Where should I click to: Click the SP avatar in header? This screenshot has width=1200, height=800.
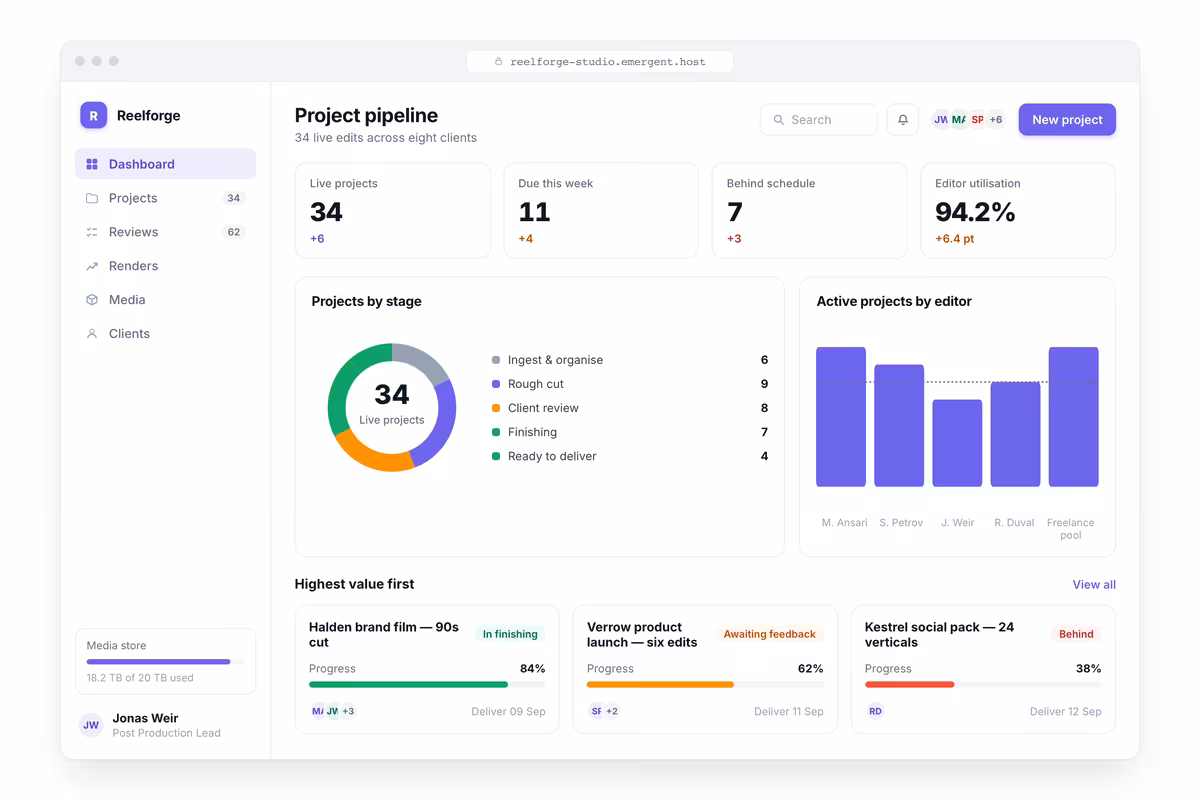pyautogui.click(x=977, y=120)
